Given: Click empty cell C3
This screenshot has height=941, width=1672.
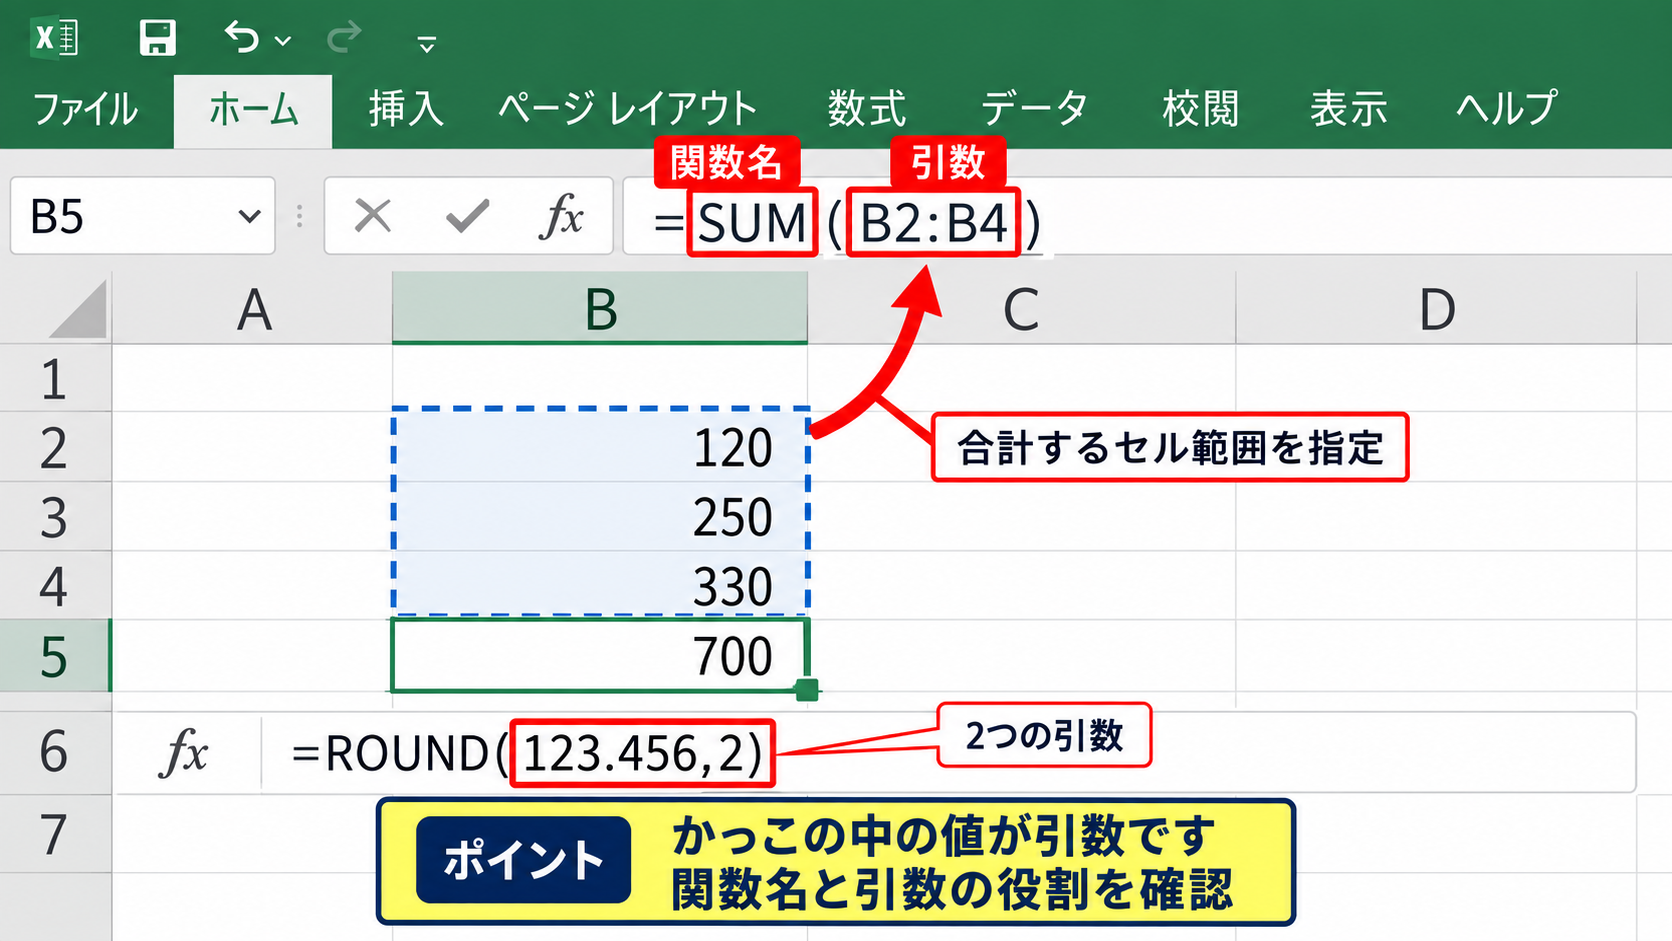Looking at the screenshot, I should (x=1021, y=517).
